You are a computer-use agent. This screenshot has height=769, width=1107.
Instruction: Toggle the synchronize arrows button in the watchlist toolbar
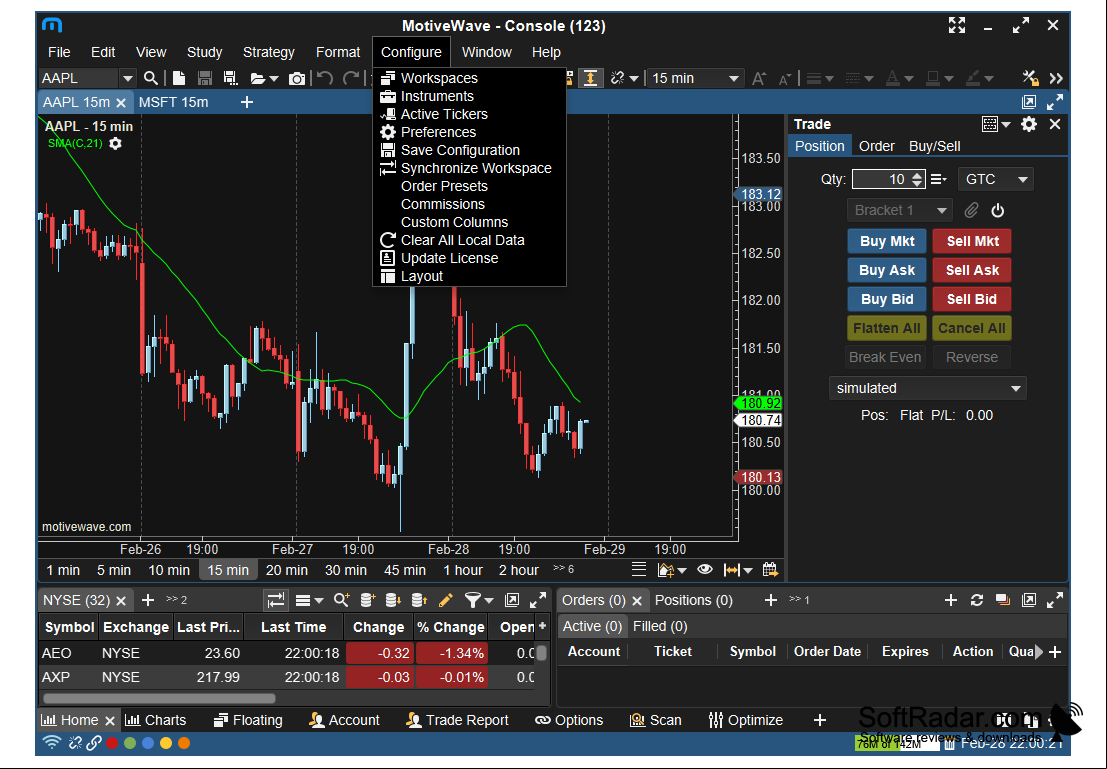275,600
